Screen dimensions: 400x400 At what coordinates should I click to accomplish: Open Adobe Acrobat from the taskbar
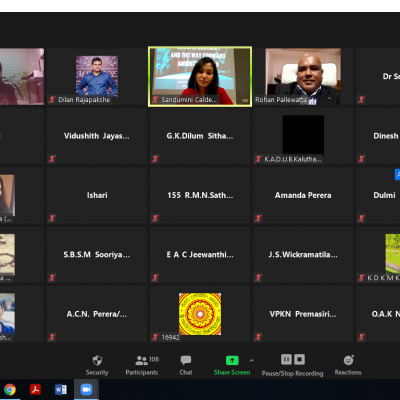35,389
